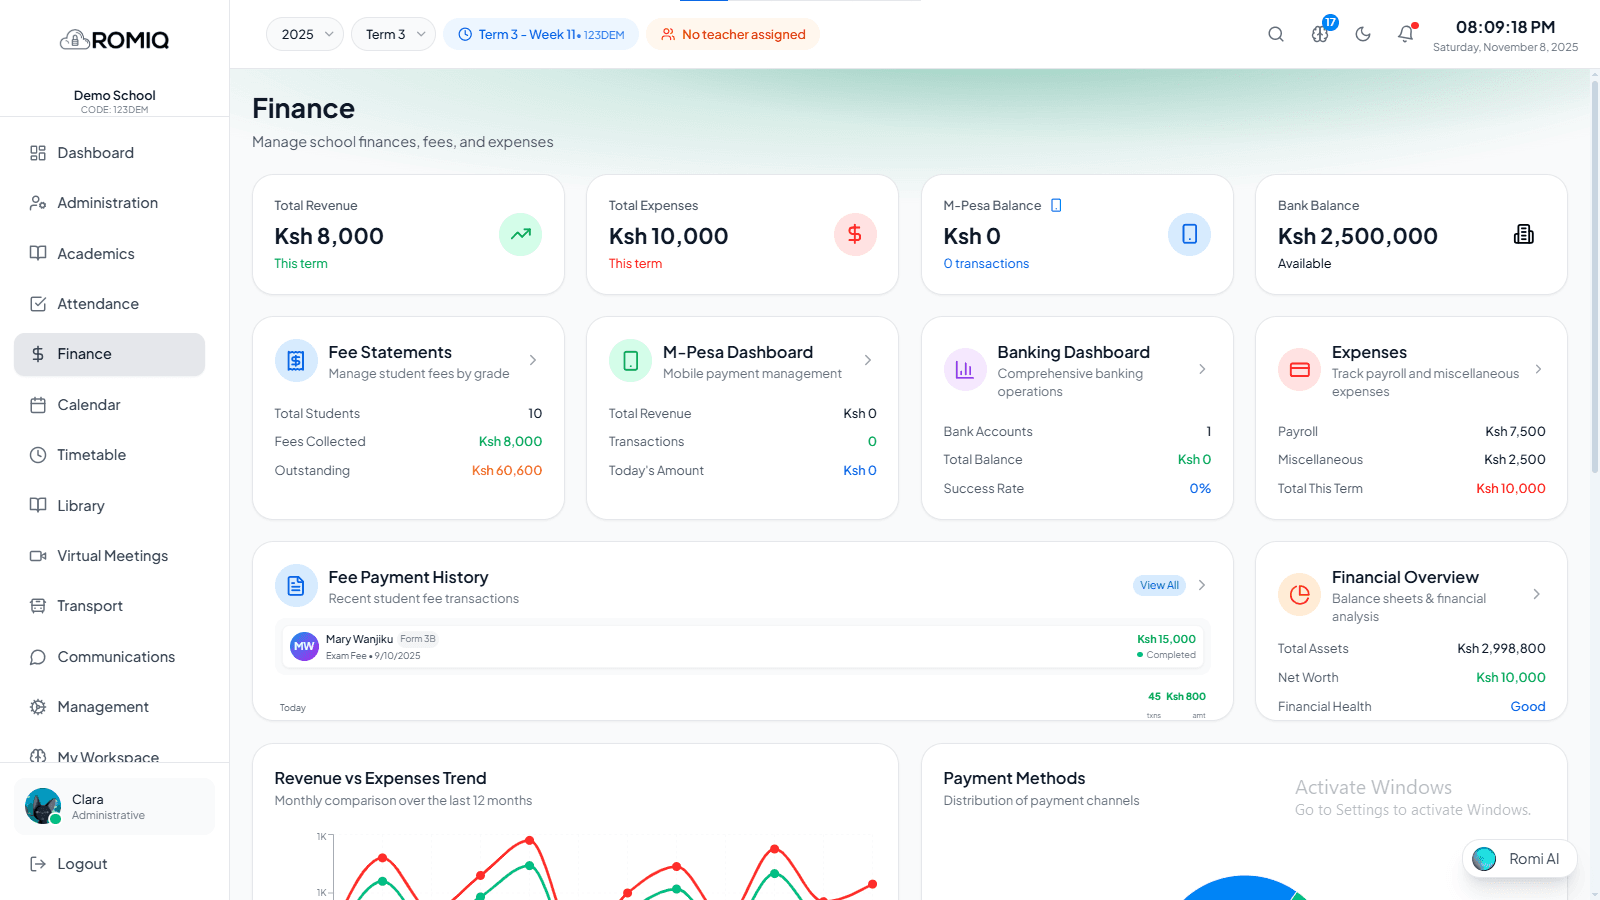The width and height of the screenshot is (1600, 900).
Task: Expand the Fee Payment History chevron arrow
Action: (1202, 585)
